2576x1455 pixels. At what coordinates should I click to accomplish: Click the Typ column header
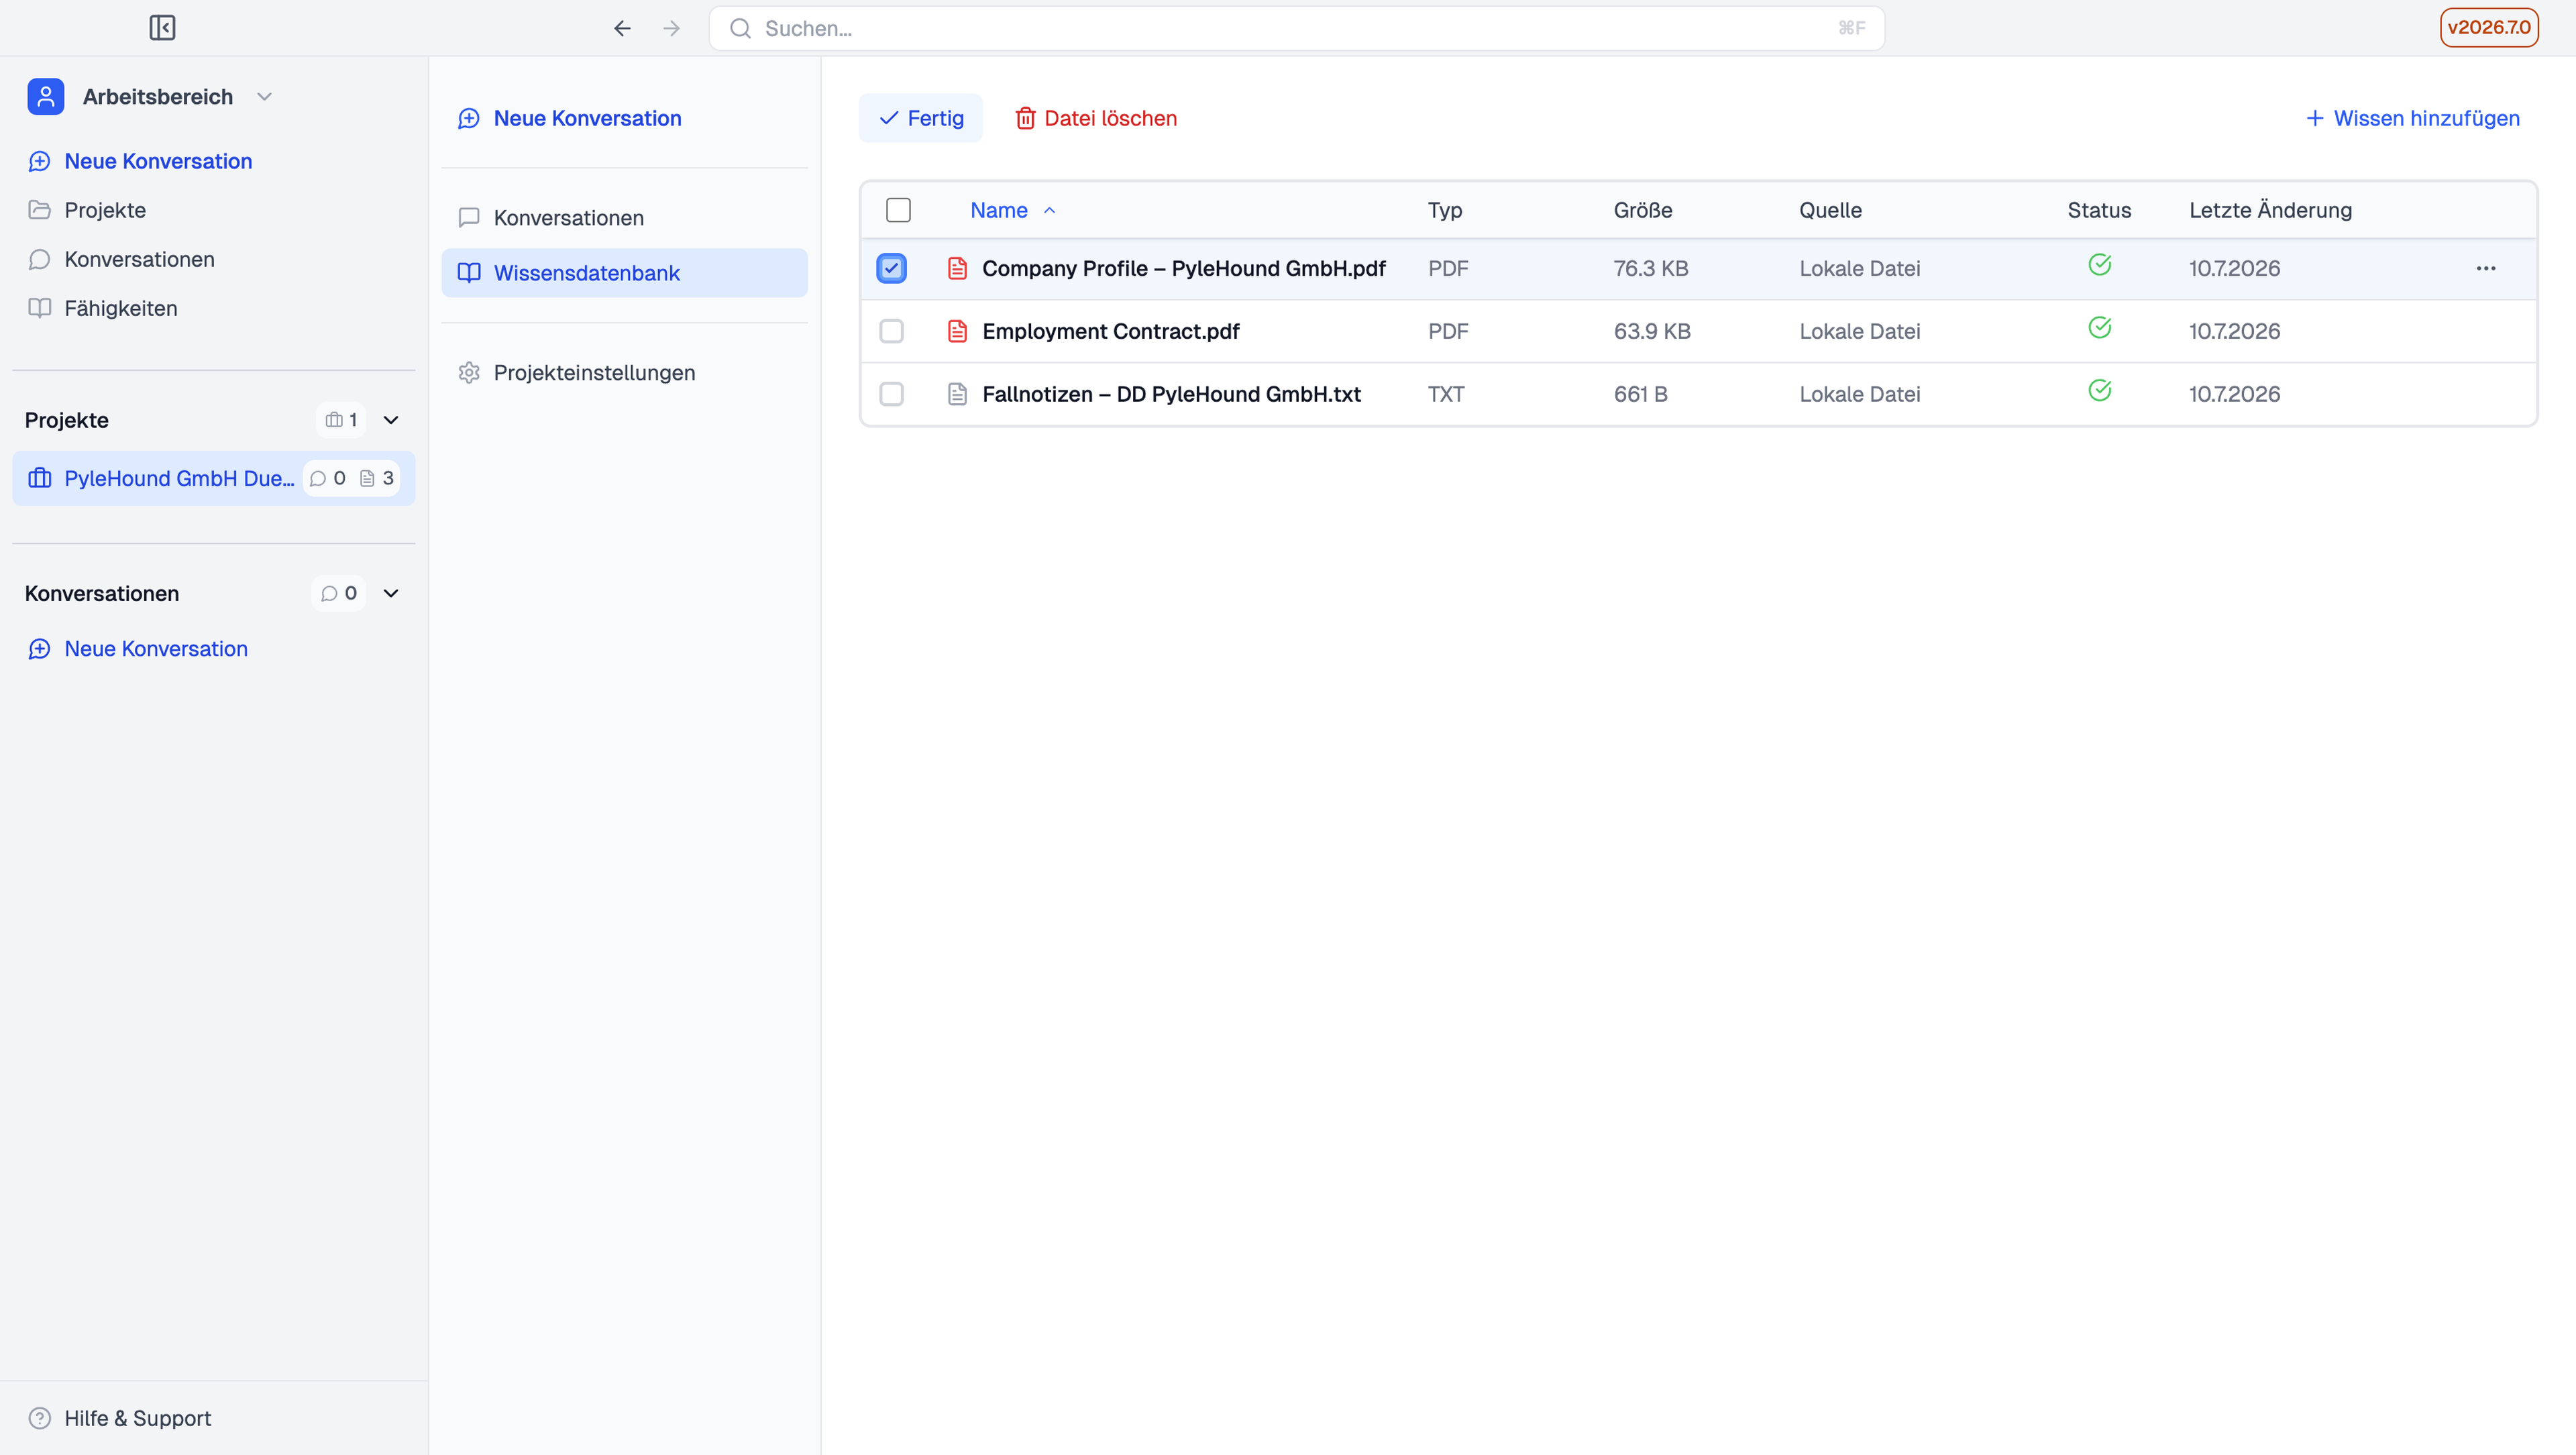point(1445,210)
